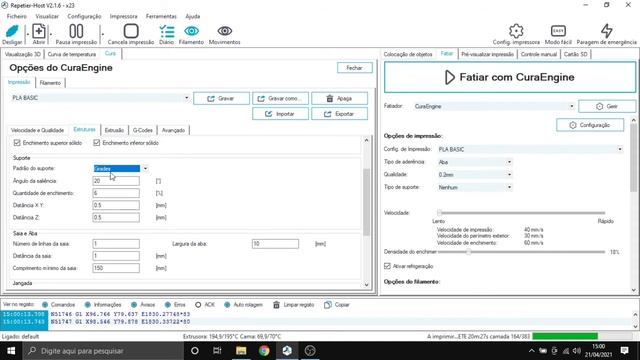Screen dimensions: 640x360
Task: Click the Largura da aba input field
Action: (275, 244)
